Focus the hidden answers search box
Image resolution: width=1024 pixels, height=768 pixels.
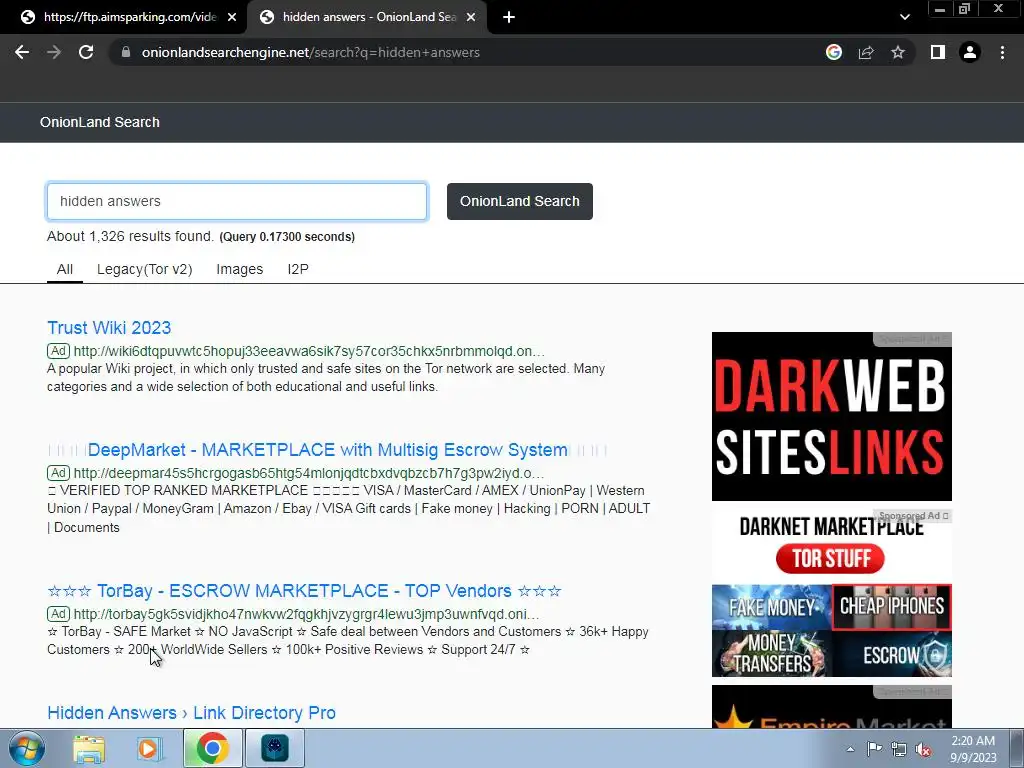tap(236, 201)
